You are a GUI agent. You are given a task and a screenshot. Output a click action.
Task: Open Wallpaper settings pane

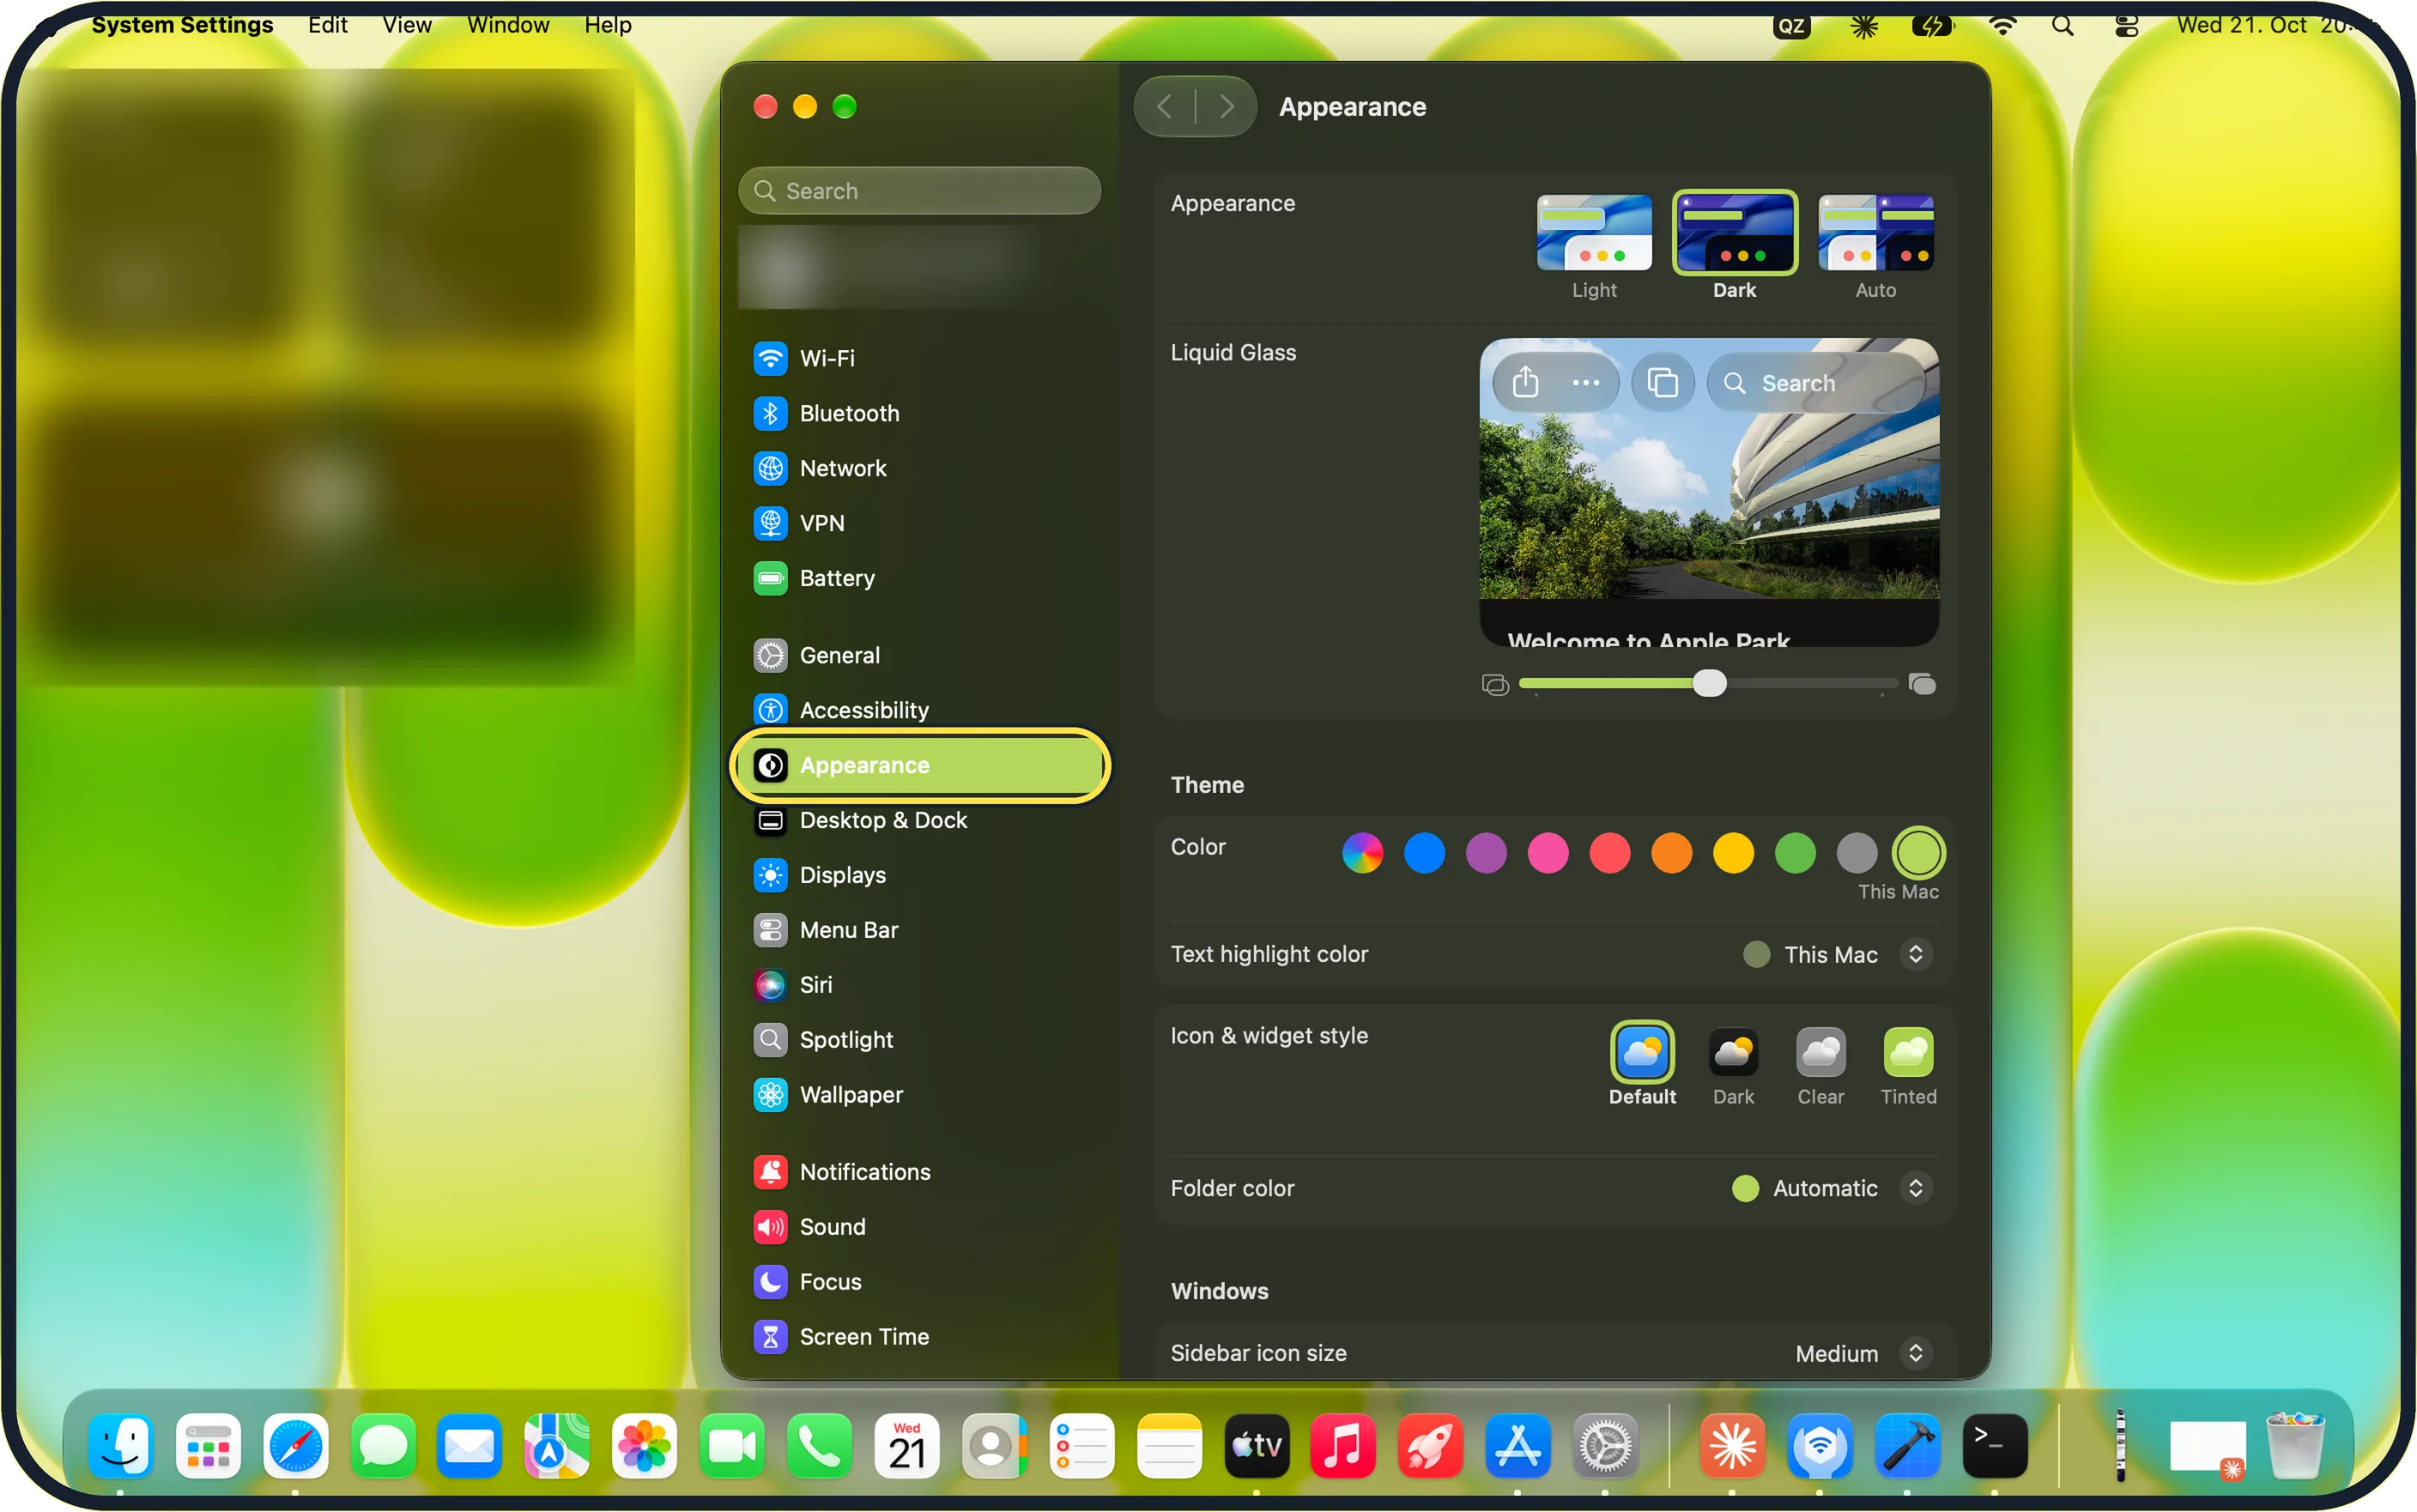pos(918,1095)
